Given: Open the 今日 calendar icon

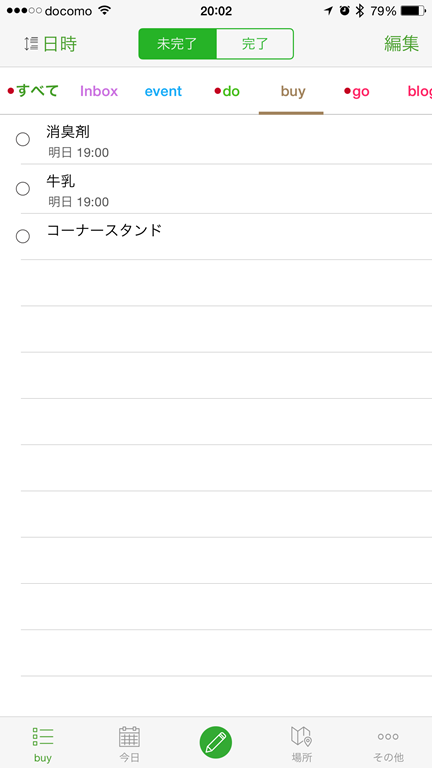Looking at the screenshot, I should point(129,736).
